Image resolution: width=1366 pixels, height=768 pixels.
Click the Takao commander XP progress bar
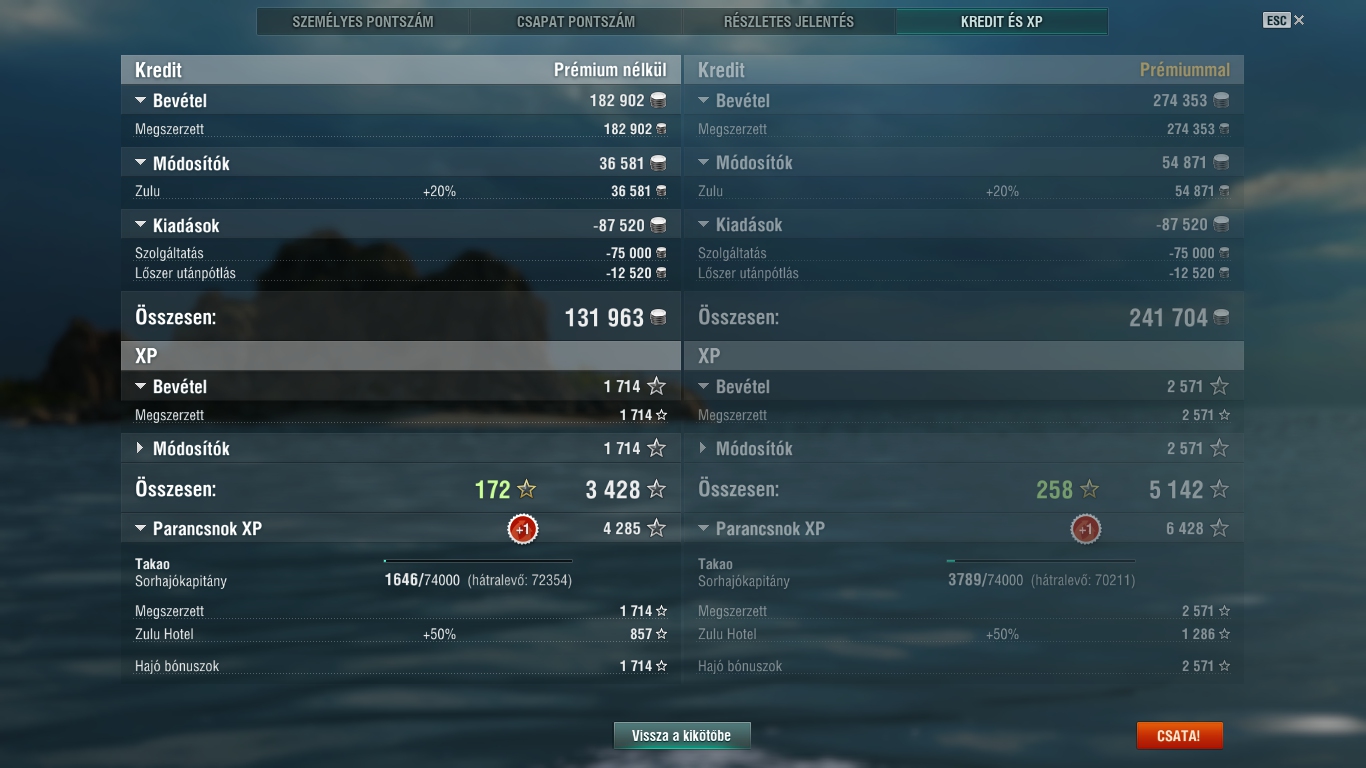478,561
